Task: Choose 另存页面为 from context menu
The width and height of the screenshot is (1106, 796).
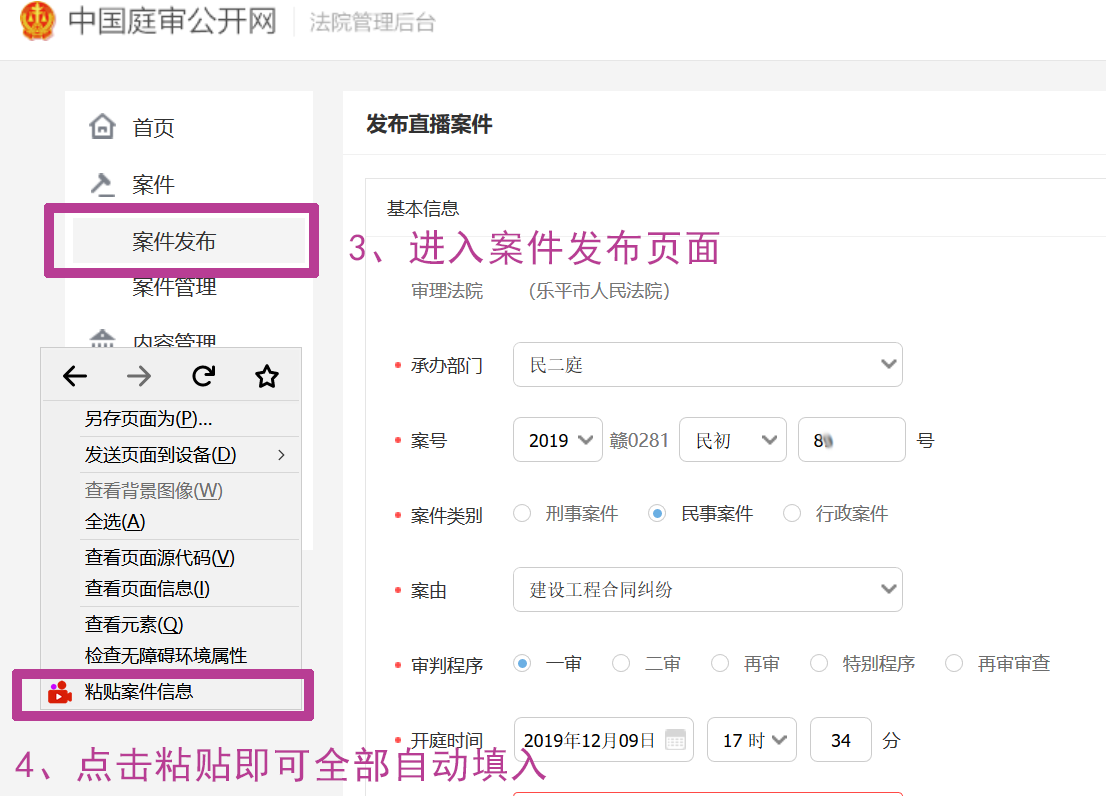Action: (x=148, y=419)
